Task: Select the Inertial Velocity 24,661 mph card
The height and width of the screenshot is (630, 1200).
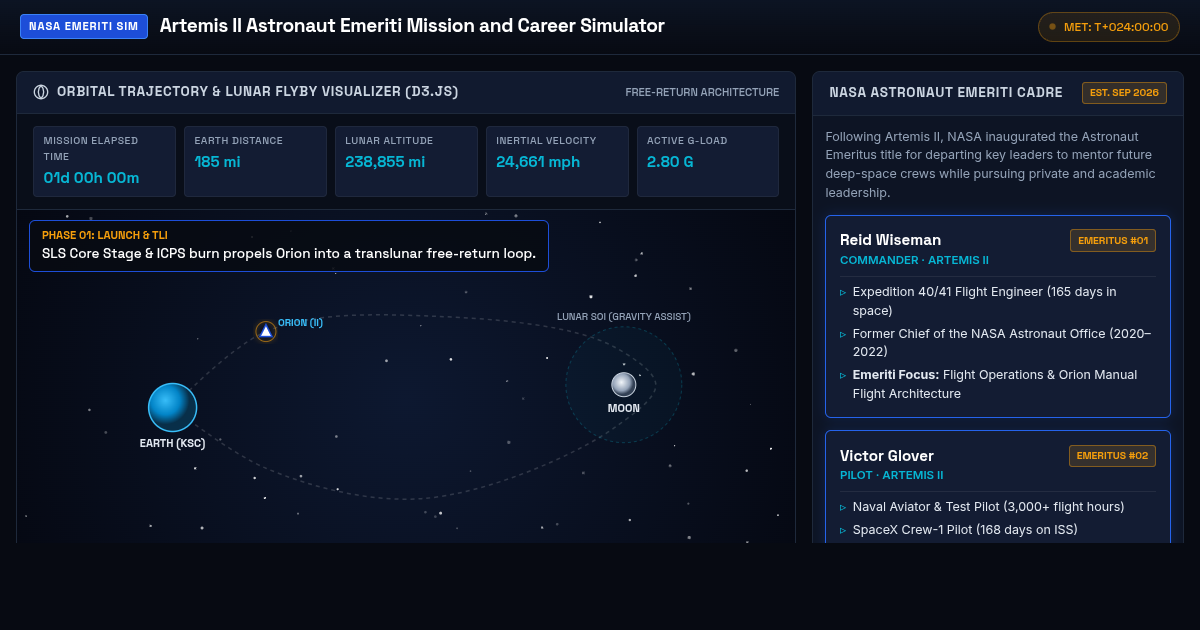Action: point(557,161)
